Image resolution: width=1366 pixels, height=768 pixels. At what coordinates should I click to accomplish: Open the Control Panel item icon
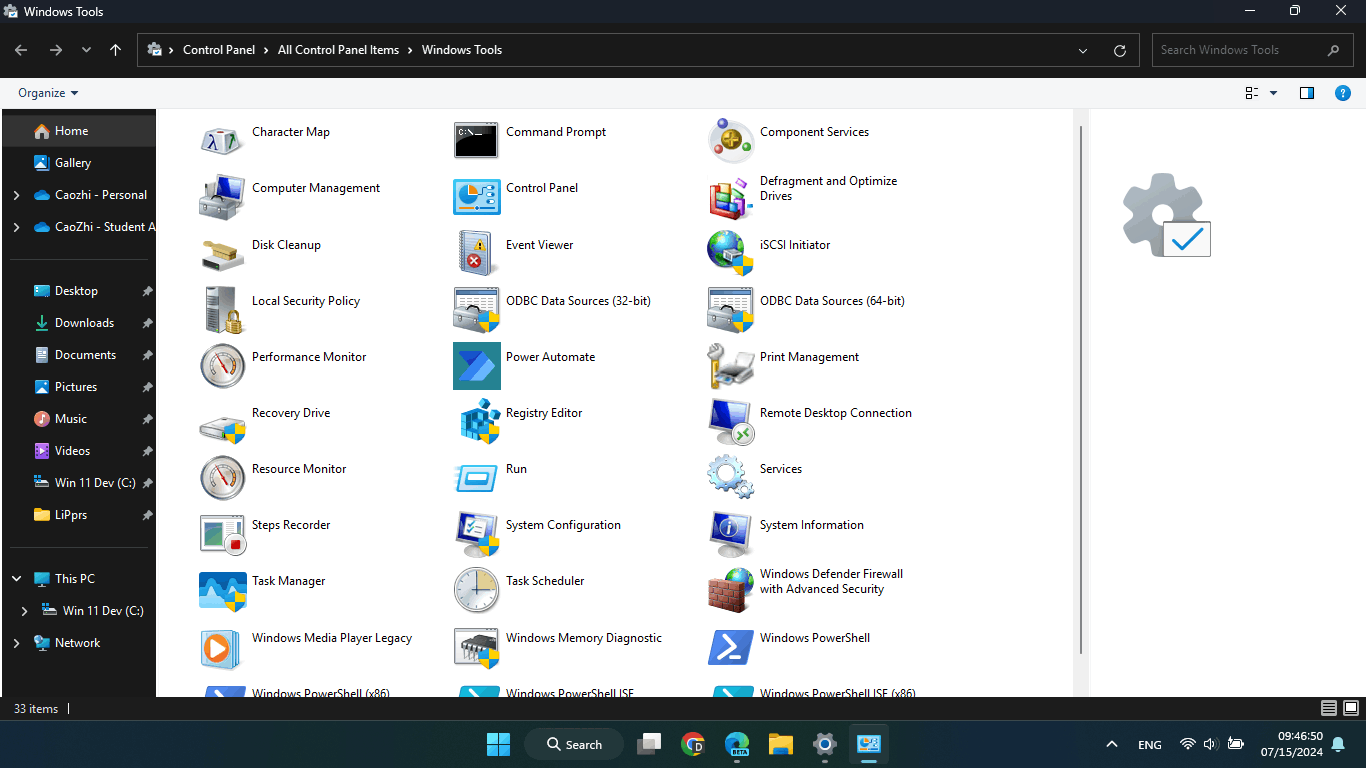click(476, 198)
